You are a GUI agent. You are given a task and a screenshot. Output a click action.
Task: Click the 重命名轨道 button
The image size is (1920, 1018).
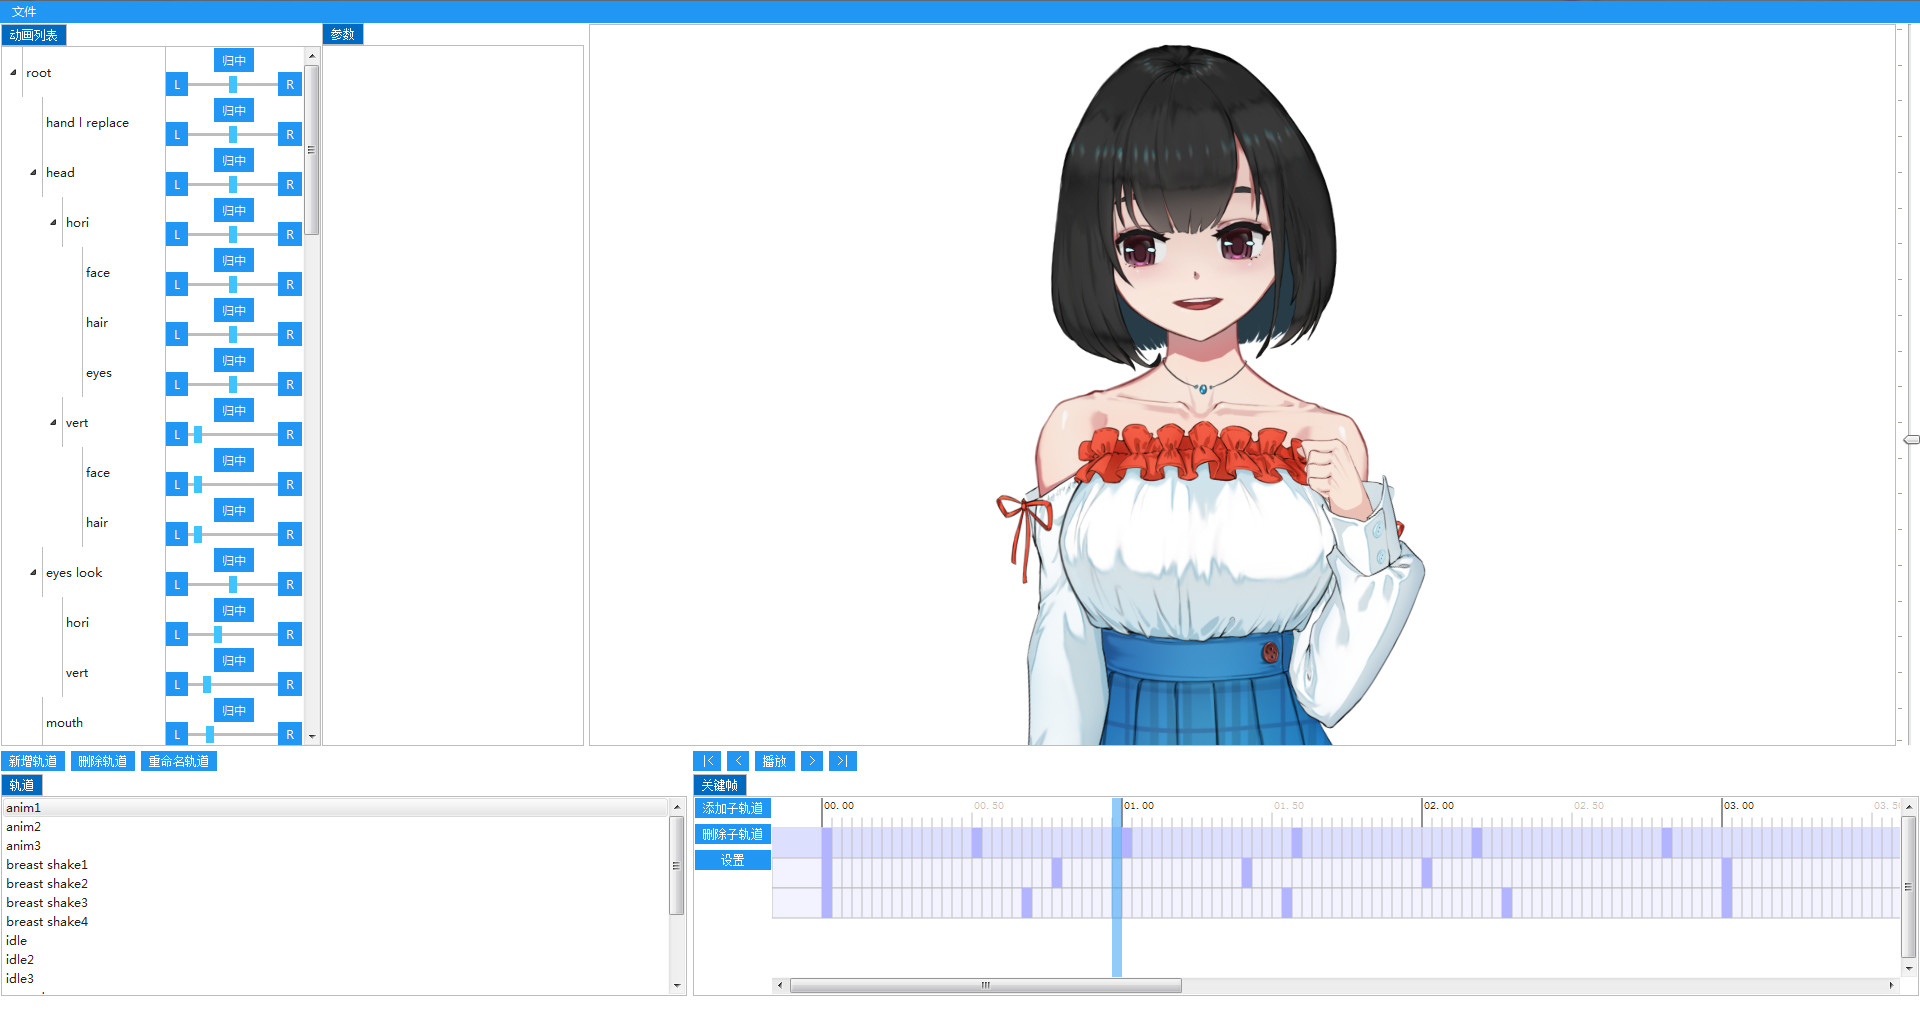click(x=179, y=761)
